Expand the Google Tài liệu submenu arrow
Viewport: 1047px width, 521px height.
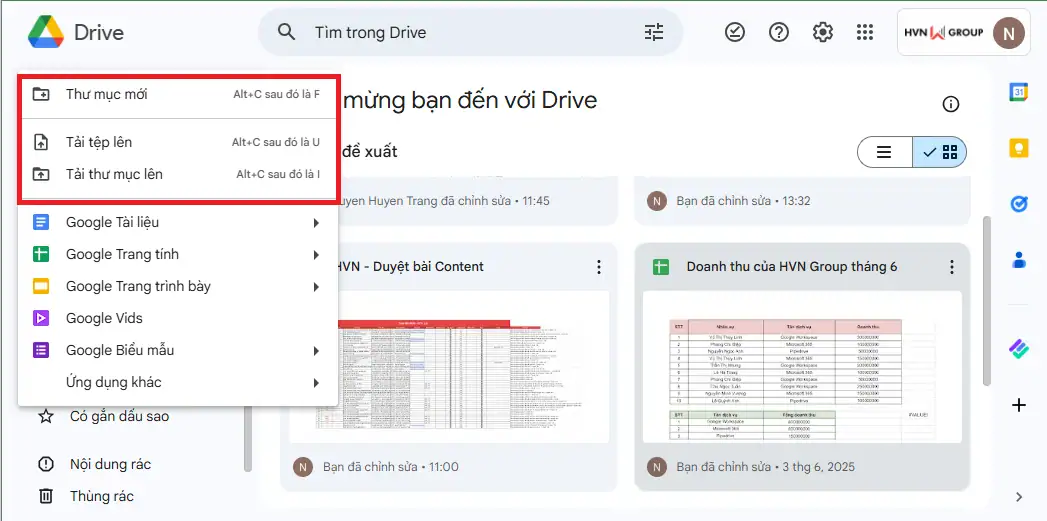316,222
